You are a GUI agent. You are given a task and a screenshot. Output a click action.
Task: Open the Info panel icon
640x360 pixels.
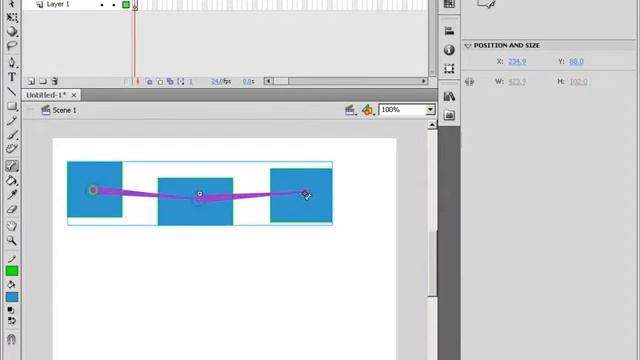coord(449,50)
